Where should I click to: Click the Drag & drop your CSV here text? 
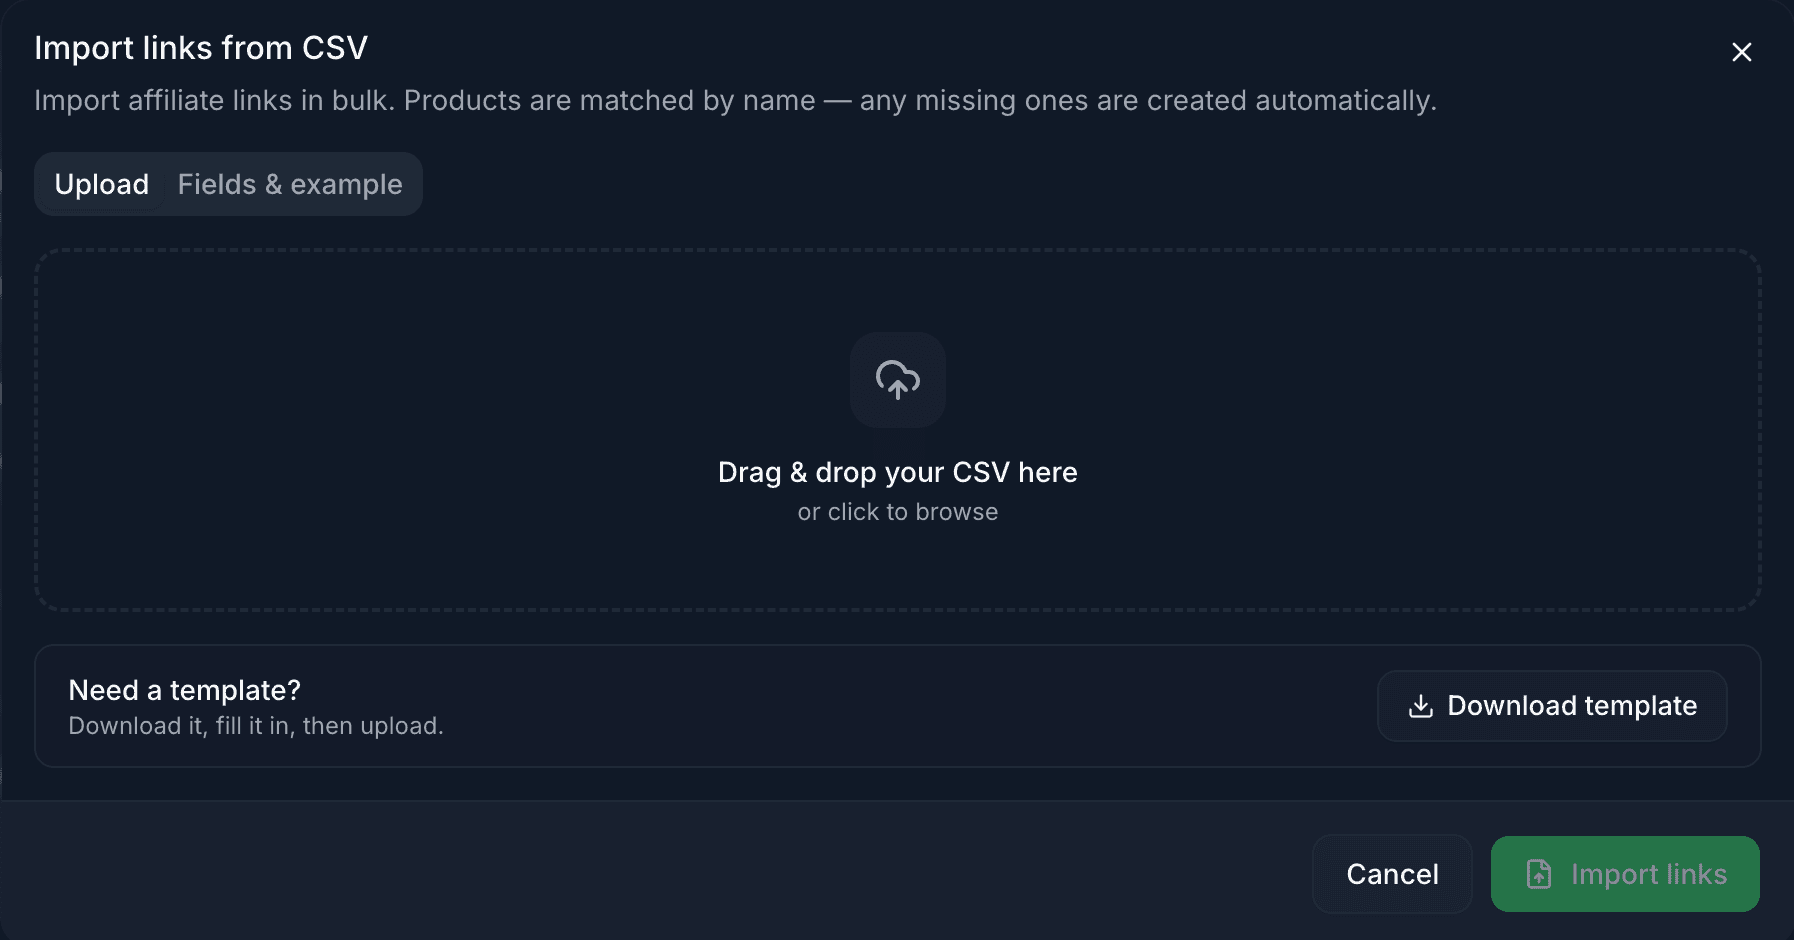coord(897,472)
